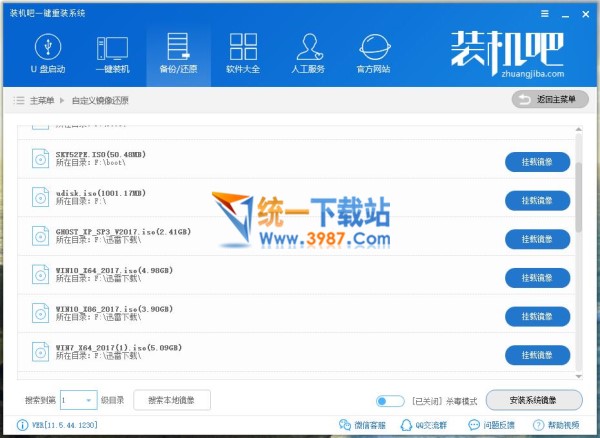Open the U盘启动 section
The width and height of the screenshot is (600, 438).
(48, 54)
